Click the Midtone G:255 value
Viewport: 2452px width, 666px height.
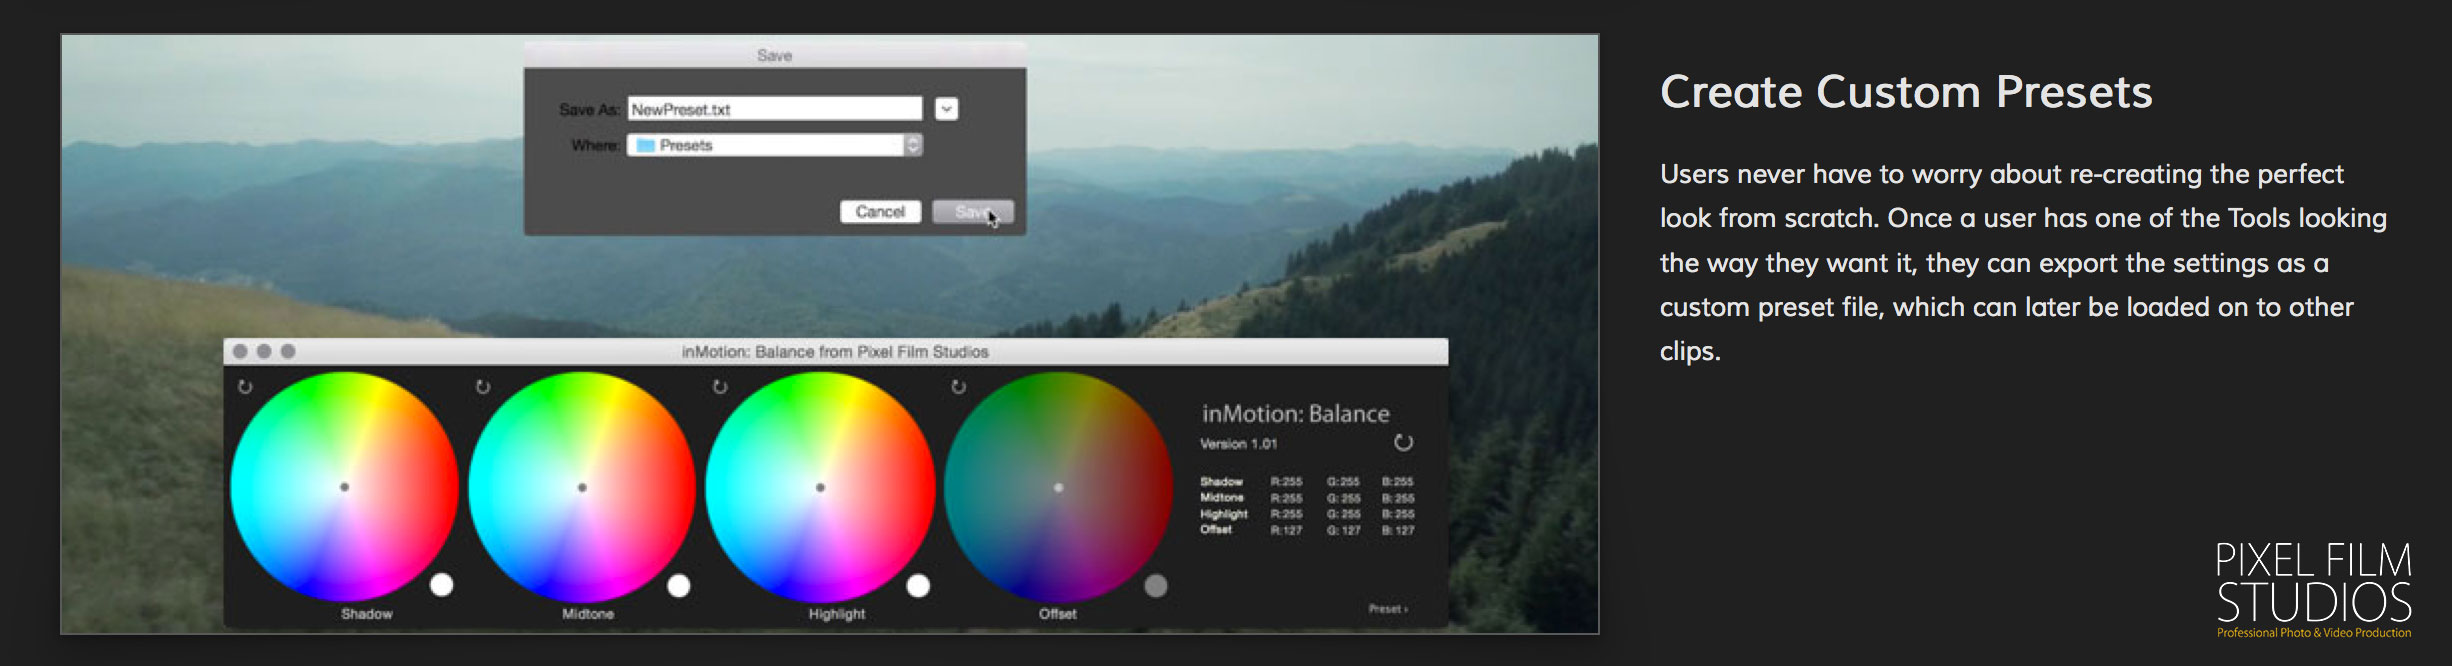click(1343, 497)
